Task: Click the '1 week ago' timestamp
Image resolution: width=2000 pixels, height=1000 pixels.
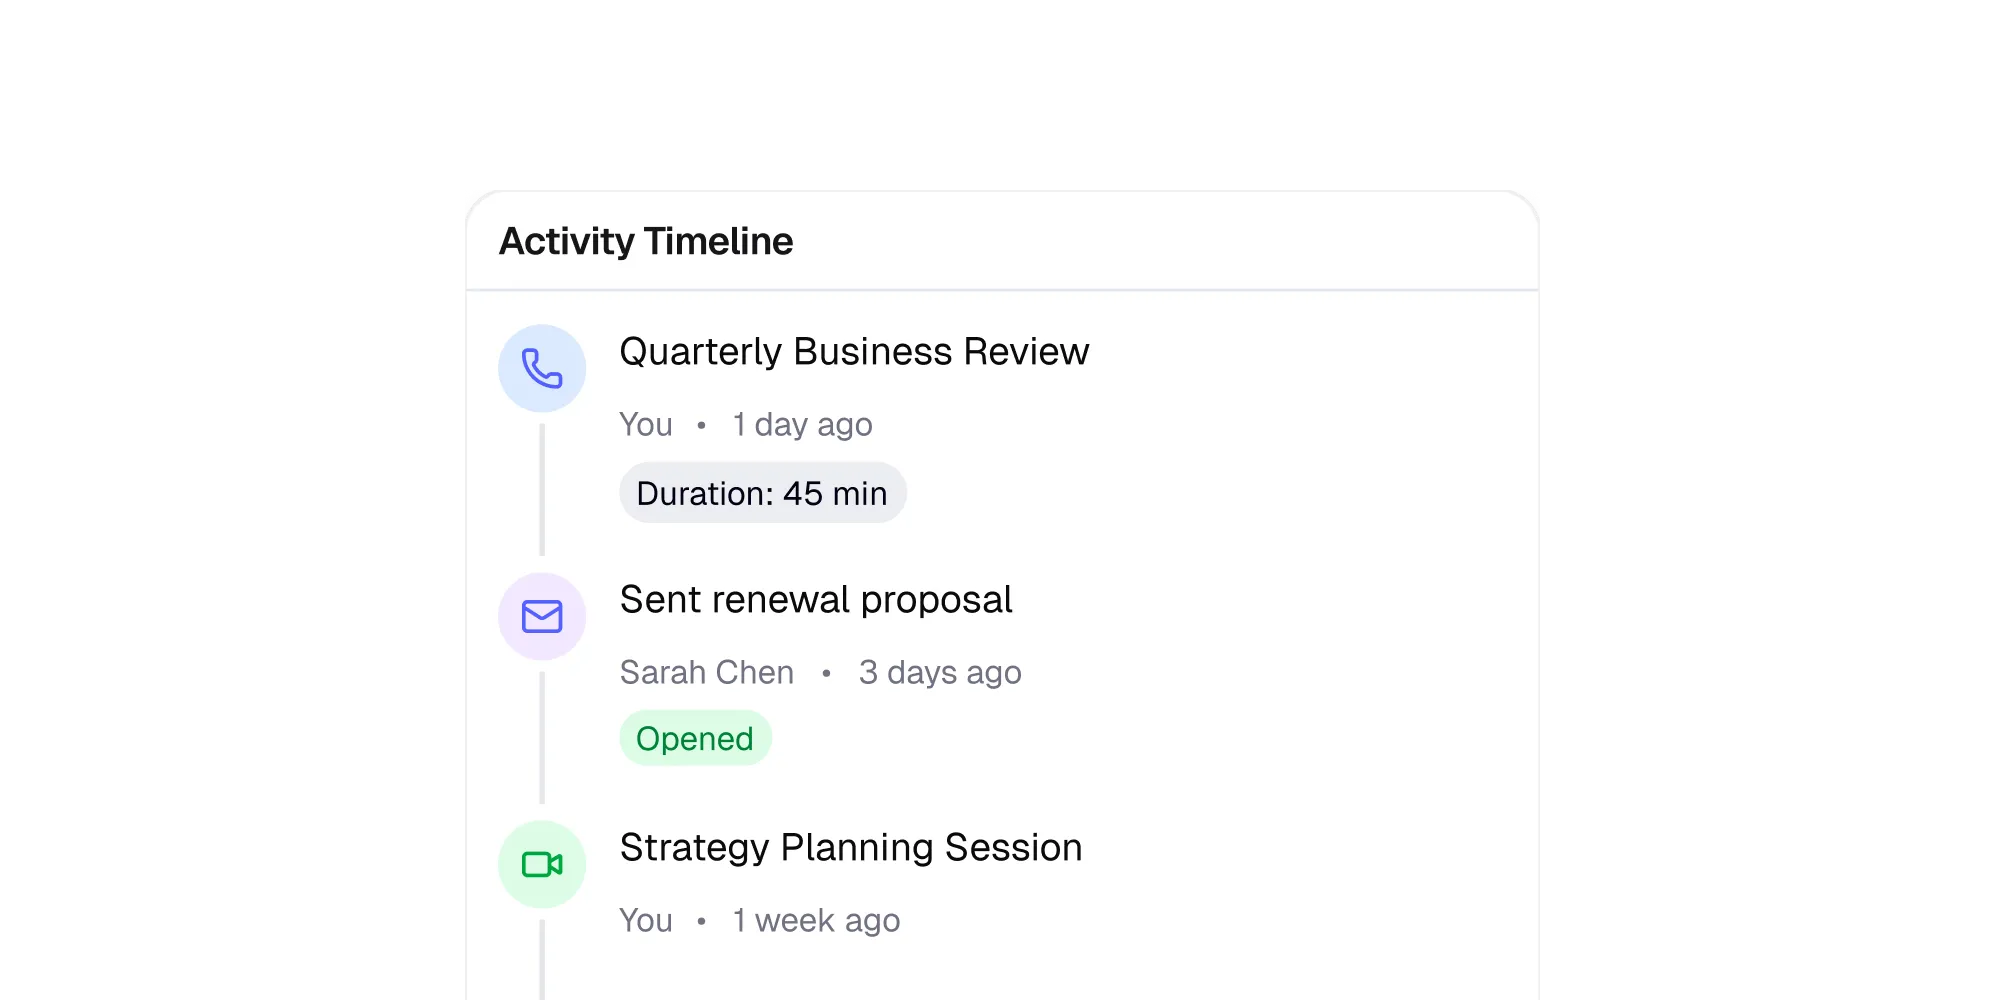Action: 817,919
